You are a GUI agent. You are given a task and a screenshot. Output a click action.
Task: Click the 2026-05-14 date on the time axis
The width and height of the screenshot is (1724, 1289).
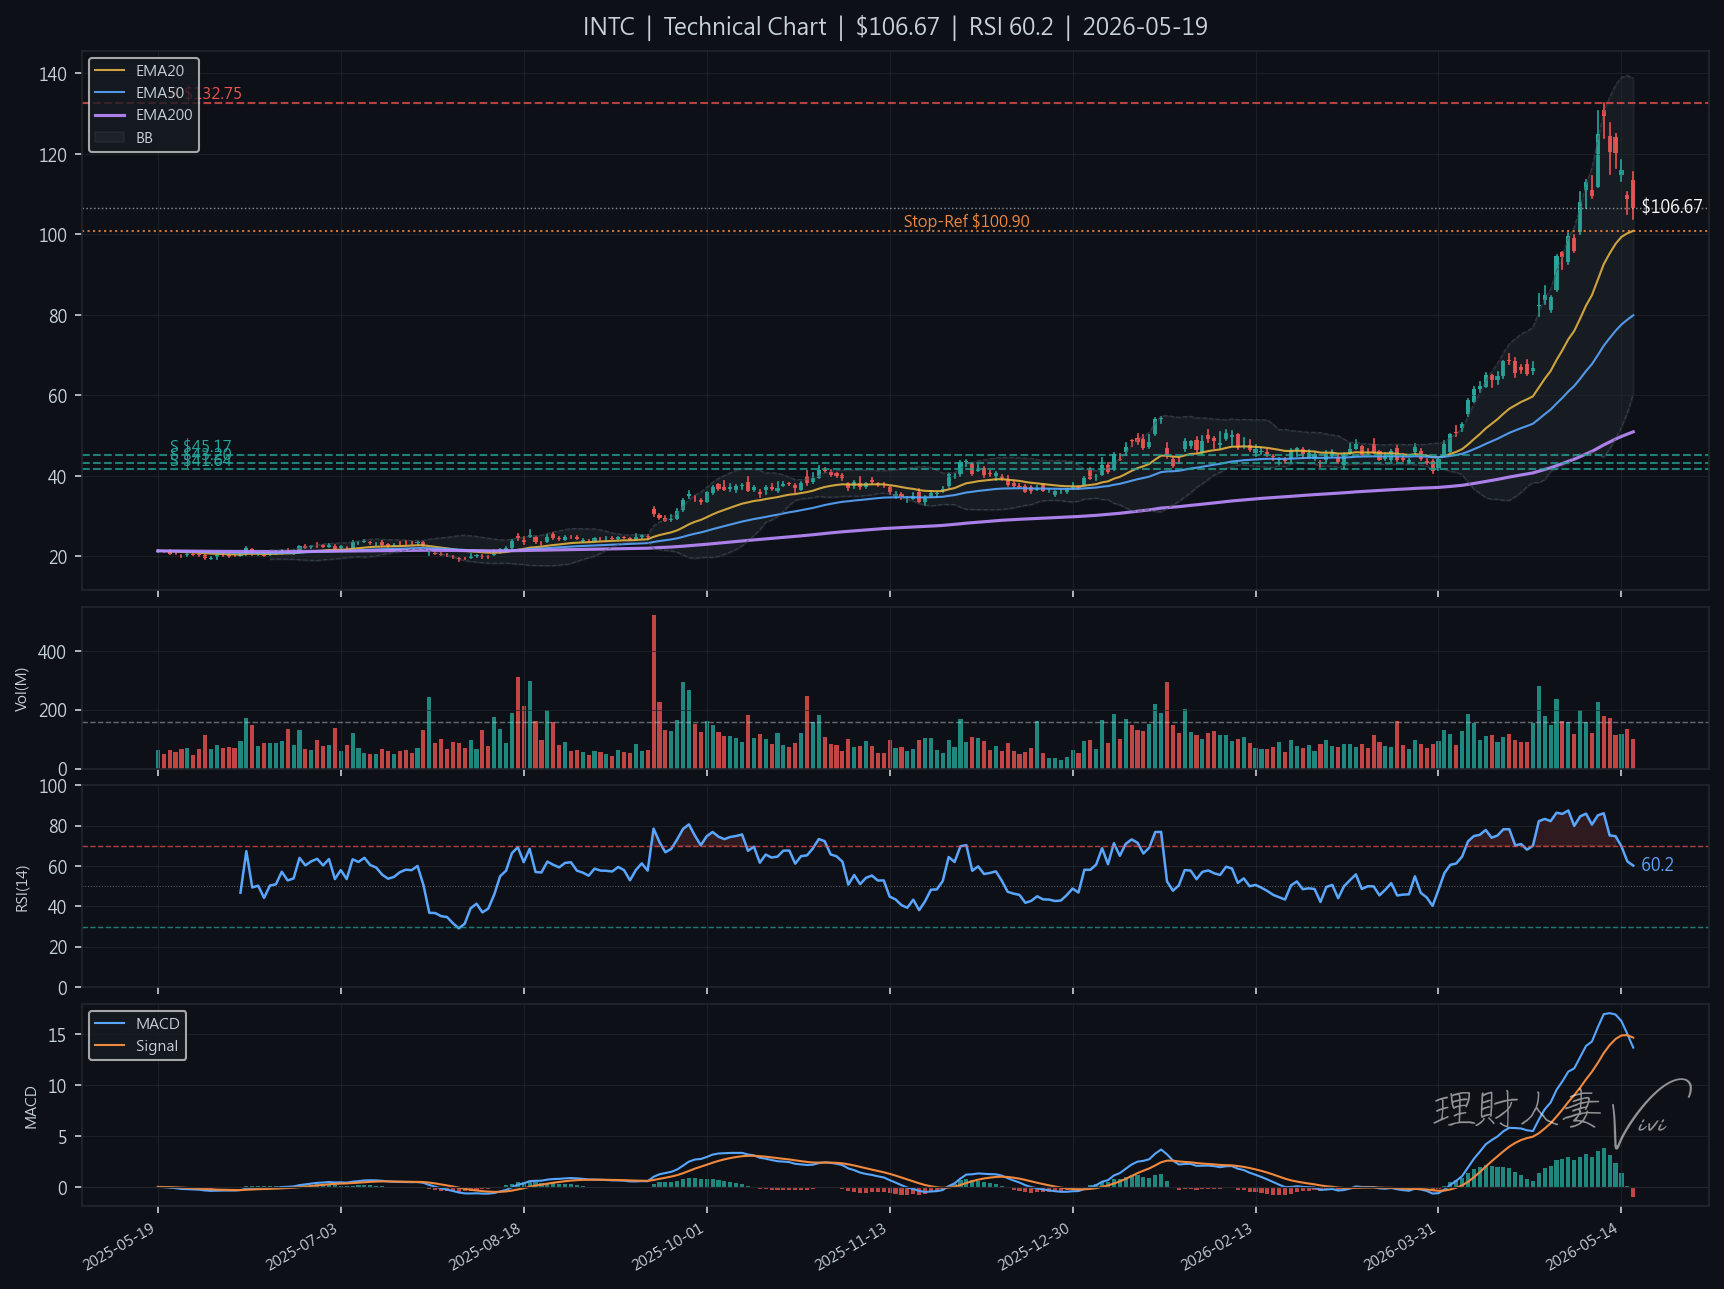pos(1583,1246)
